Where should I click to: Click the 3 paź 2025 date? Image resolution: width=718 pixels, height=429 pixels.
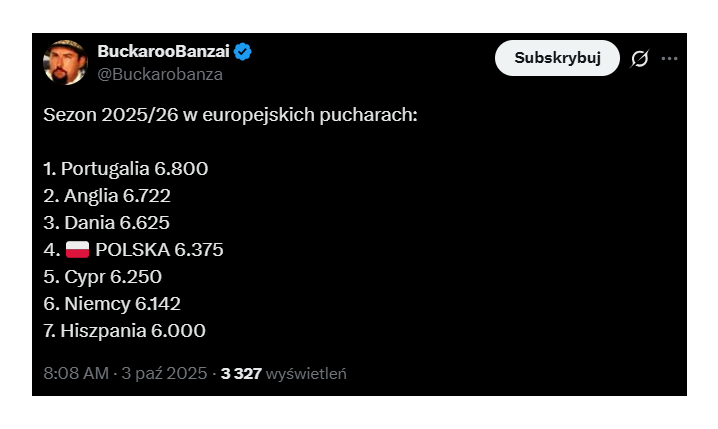tap(164, 374)
